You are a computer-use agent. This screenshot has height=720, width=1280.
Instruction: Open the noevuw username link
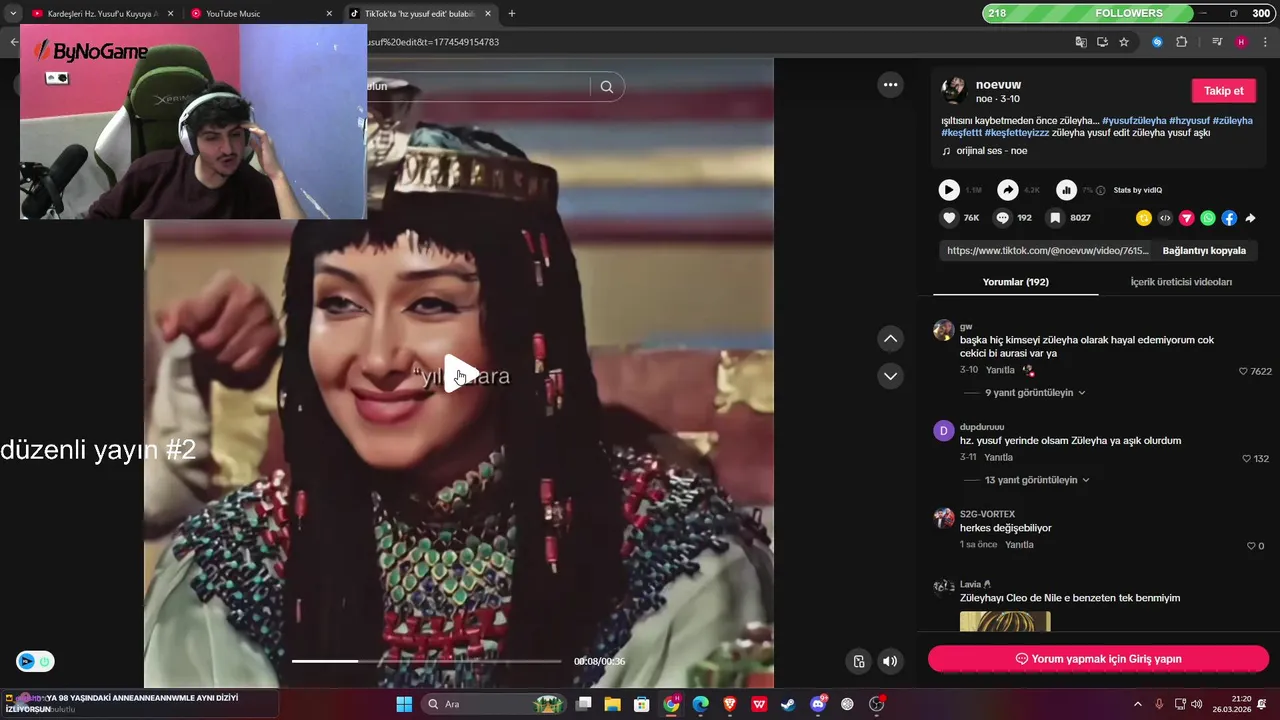tap(998, 85)
